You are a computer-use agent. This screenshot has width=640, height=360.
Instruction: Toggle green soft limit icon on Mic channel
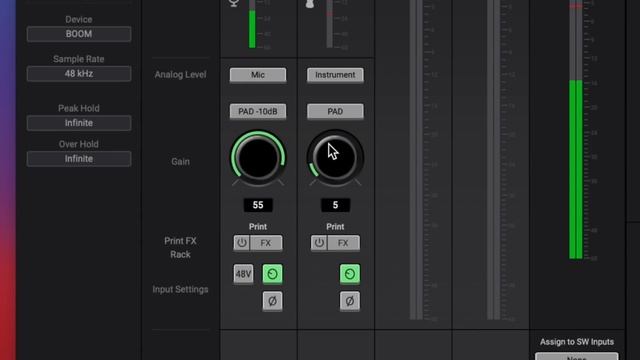272,274
